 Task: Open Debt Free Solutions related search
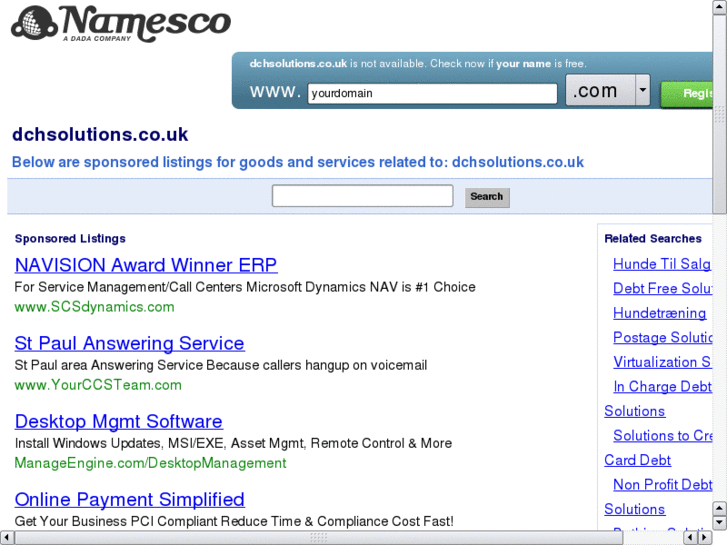point(663,289)
